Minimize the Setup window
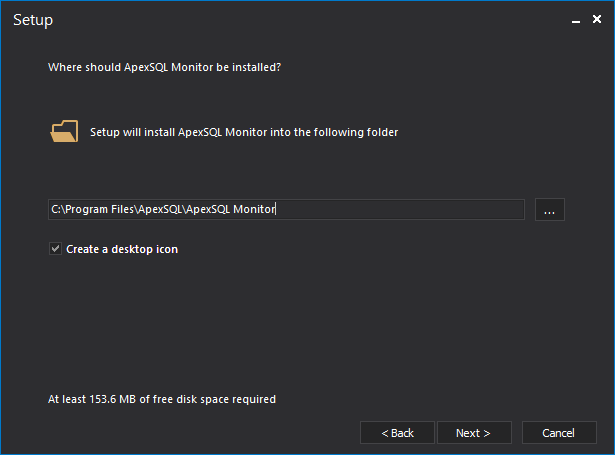Viewport: 615px width, 455px height. [x=576, y=20]
